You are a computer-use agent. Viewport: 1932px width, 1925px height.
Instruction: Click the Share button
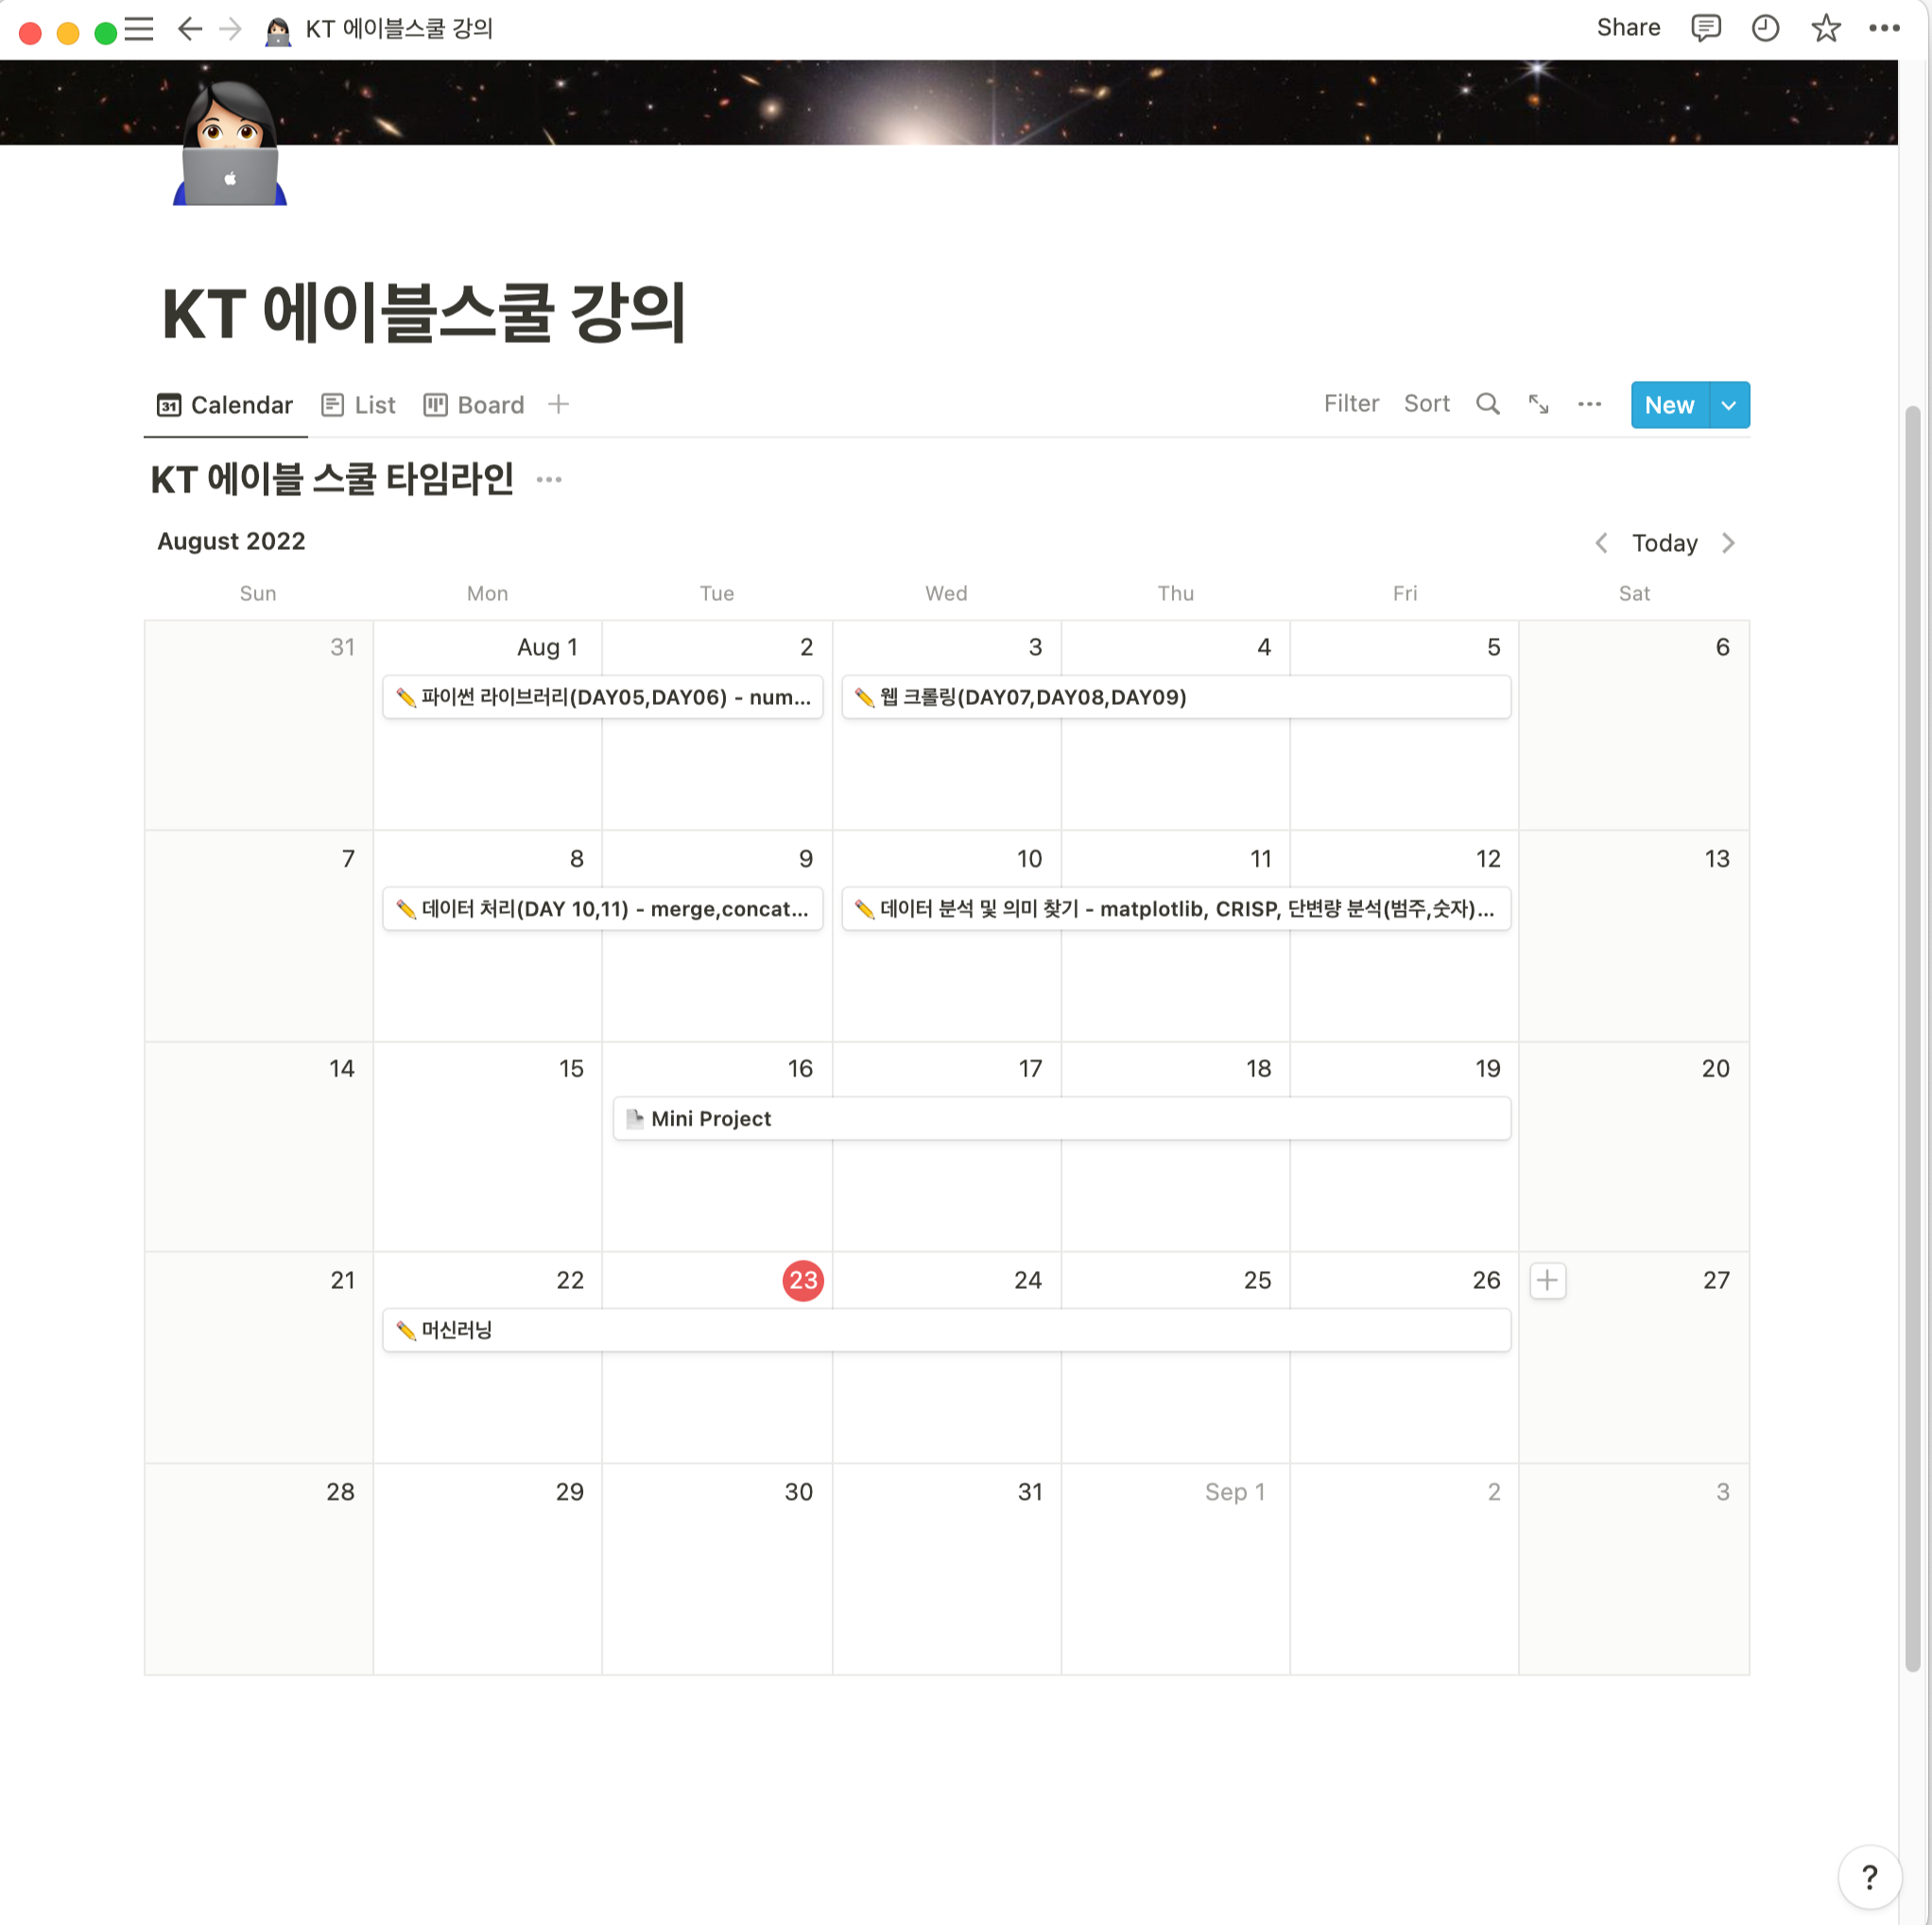pyautogui.click(x=1627, y=28)
